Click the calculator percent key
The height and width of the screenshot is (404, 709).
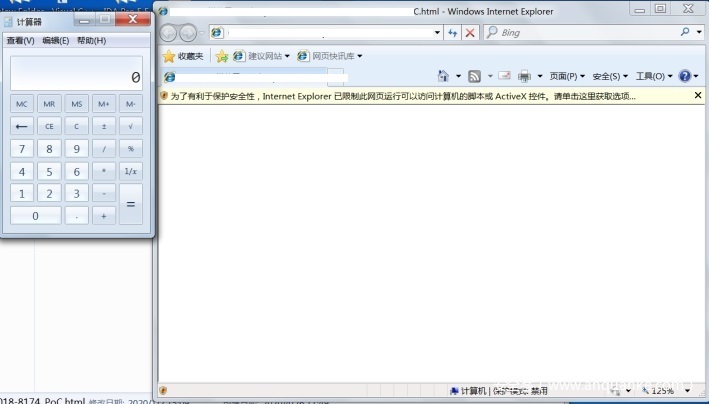pyautogui.click(x=131, y=148)
